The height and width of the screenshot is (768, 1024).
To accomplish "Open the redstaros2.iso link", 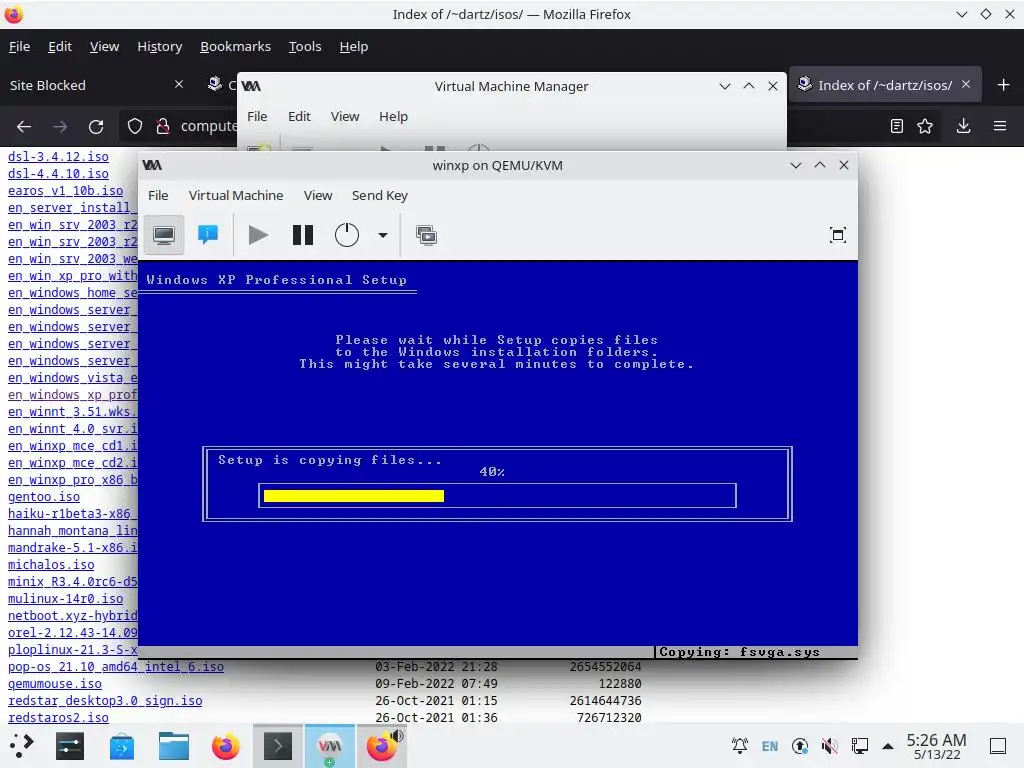I will 58,718.
